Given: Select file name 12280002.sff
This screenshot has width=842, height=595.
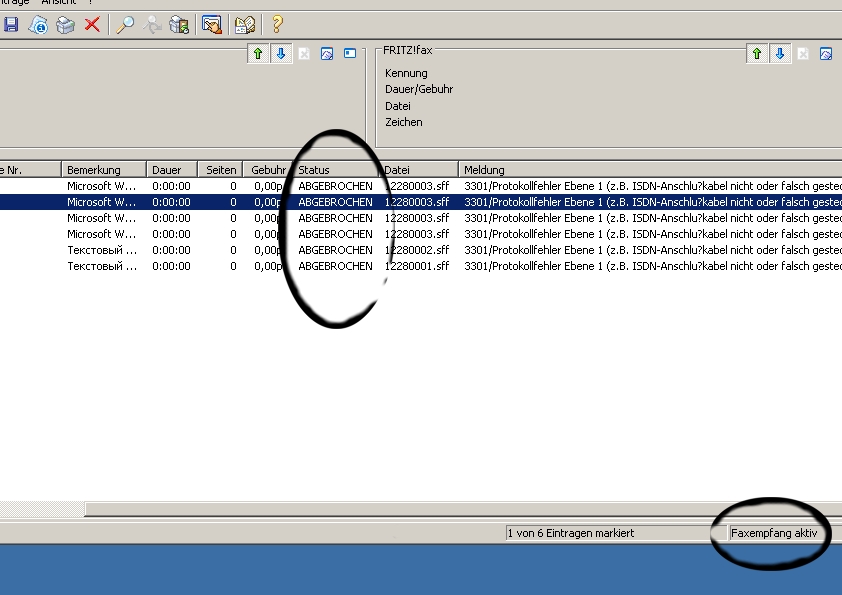Looking at the screenshot, I should pyautogui.click(x=417, y=250).
